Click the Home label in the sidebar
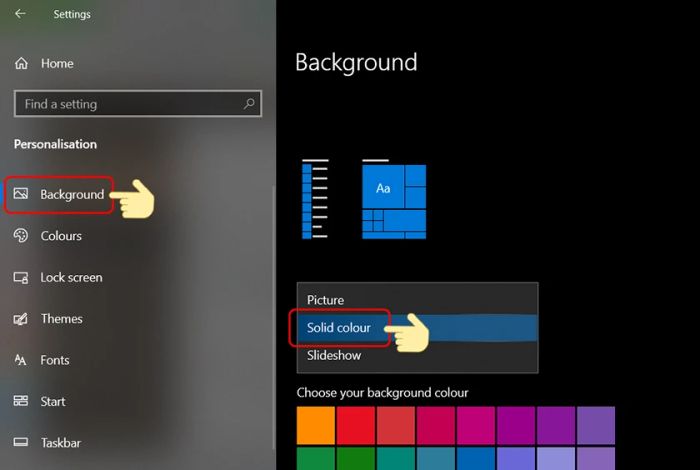 (57, 63)
